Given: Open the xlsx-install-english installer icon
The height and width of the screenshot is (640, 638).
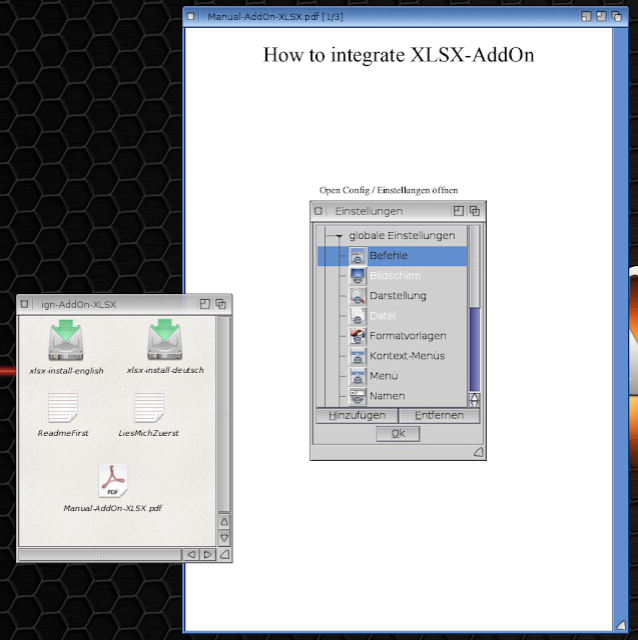Looking at the screenshot, I should (66, 340).
